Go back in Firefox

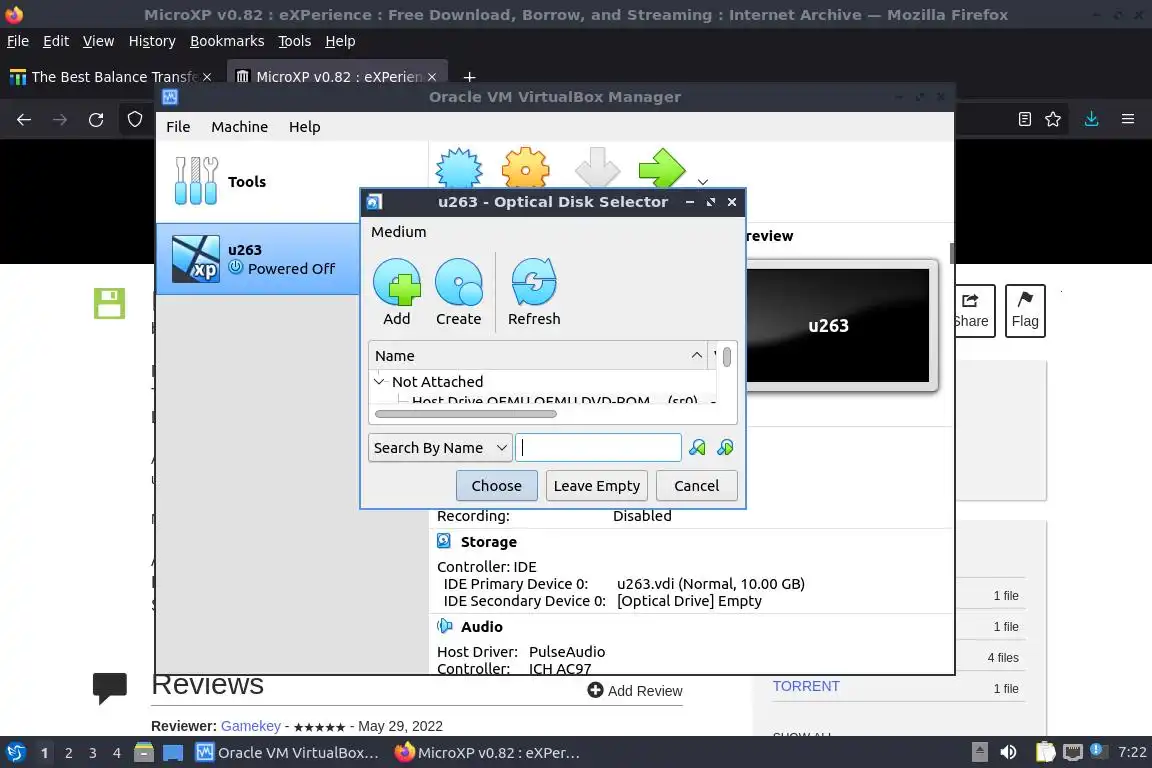click(24, 120)
